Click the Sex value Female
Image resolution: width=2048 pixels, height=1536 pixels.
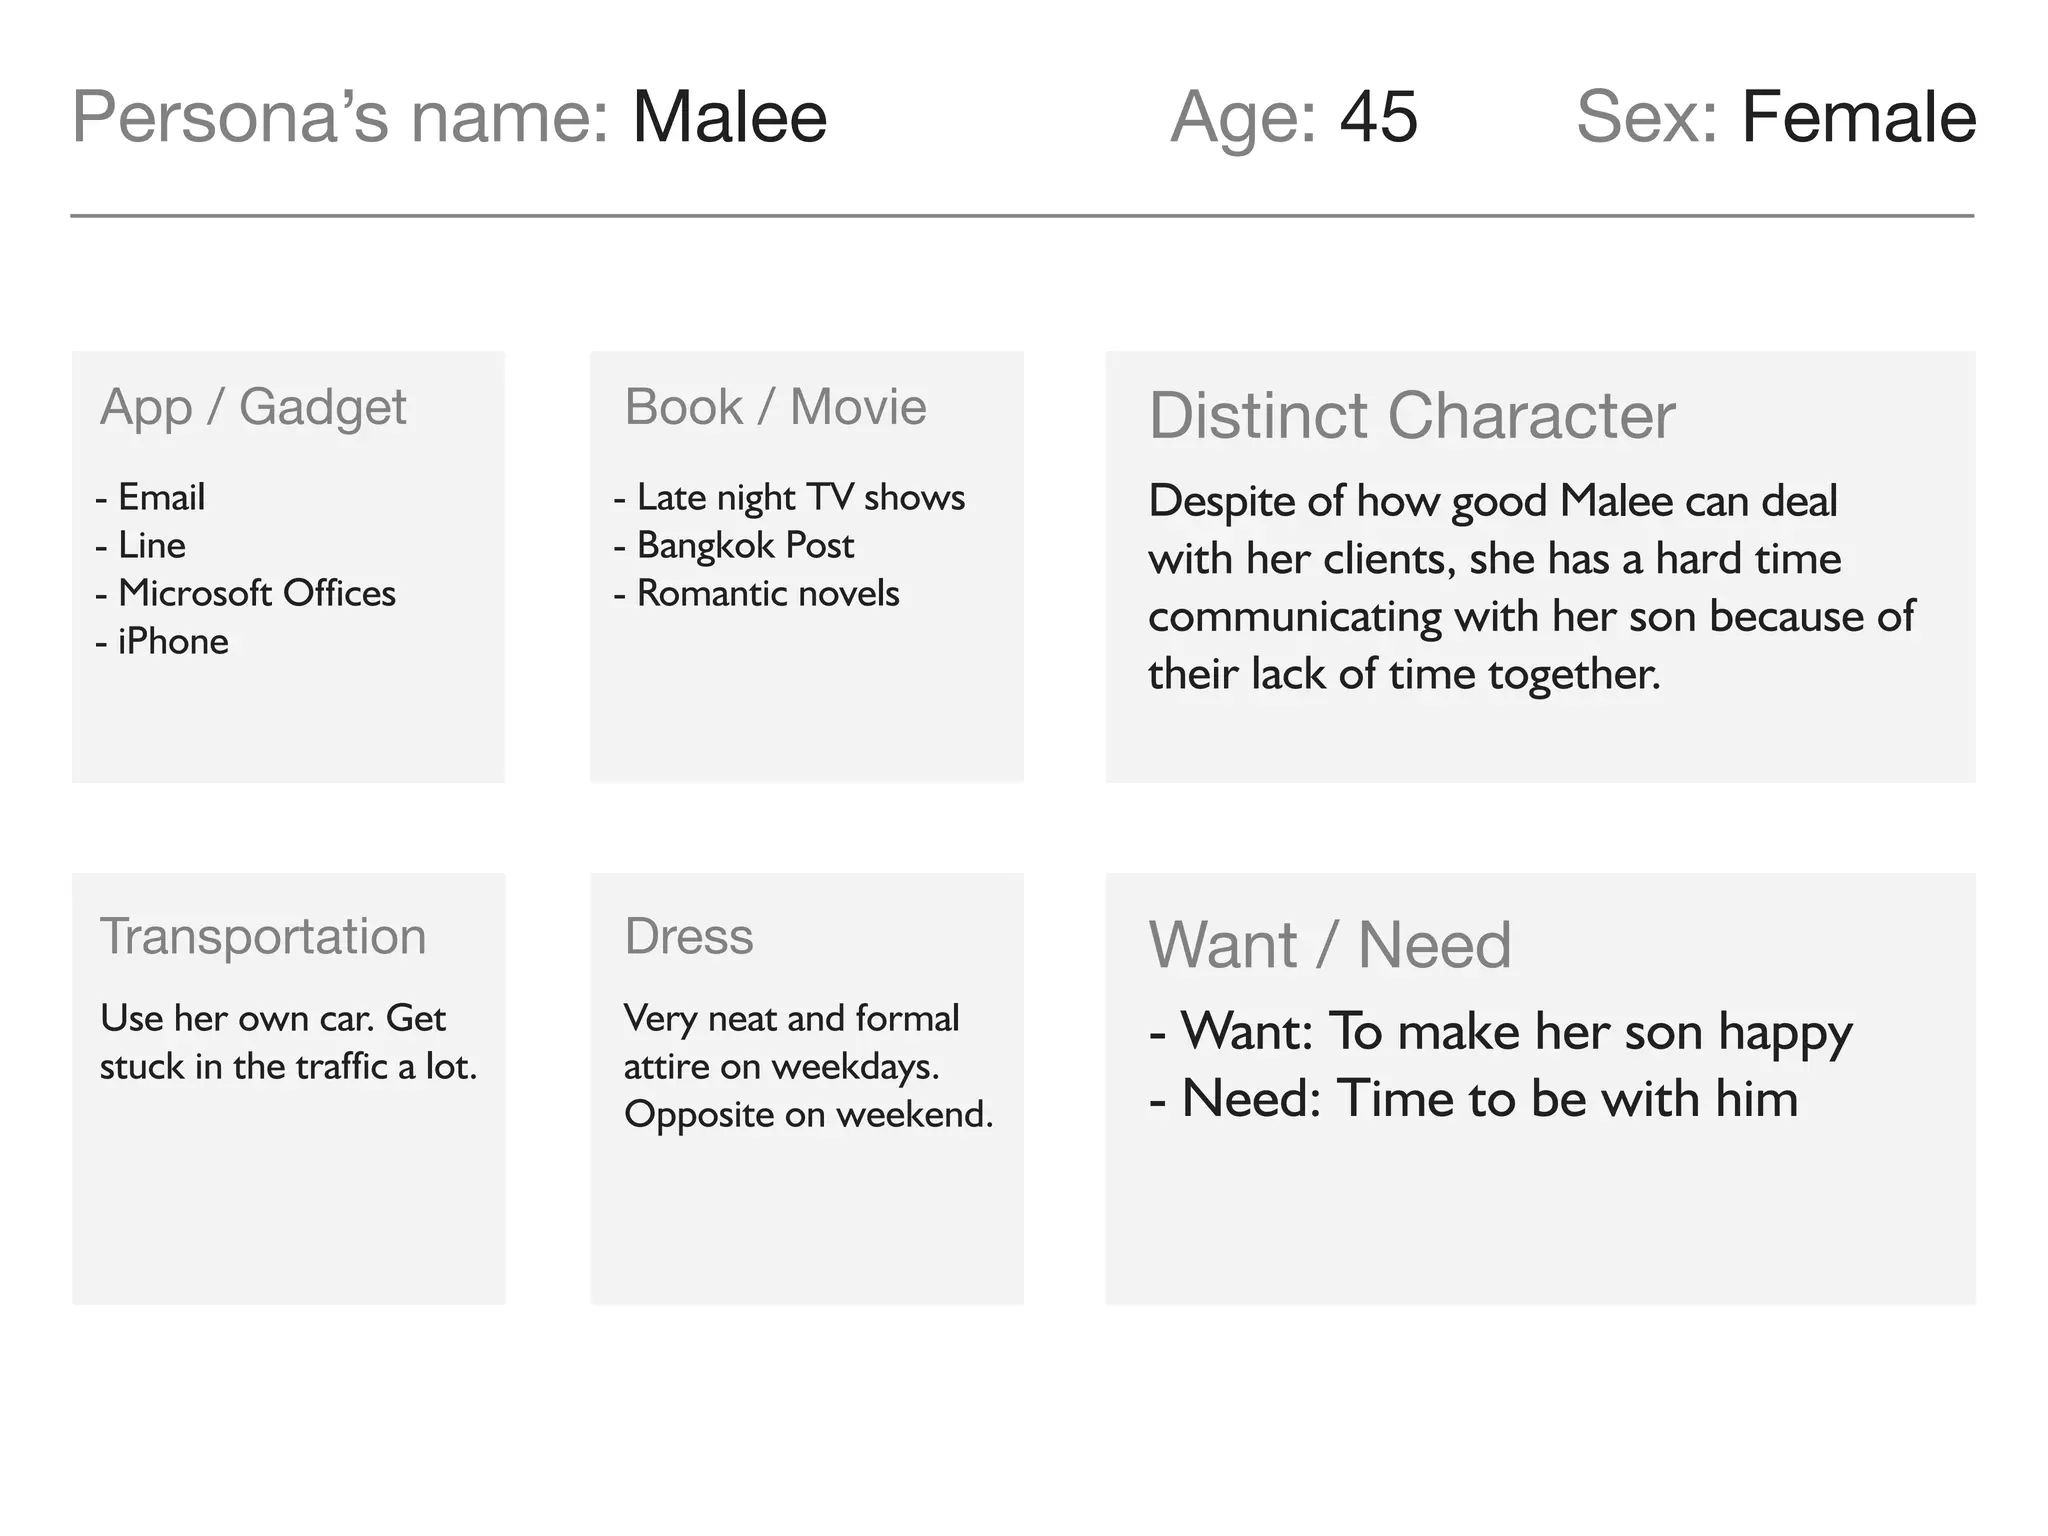pyautogui.click(x=1858, y=118)
